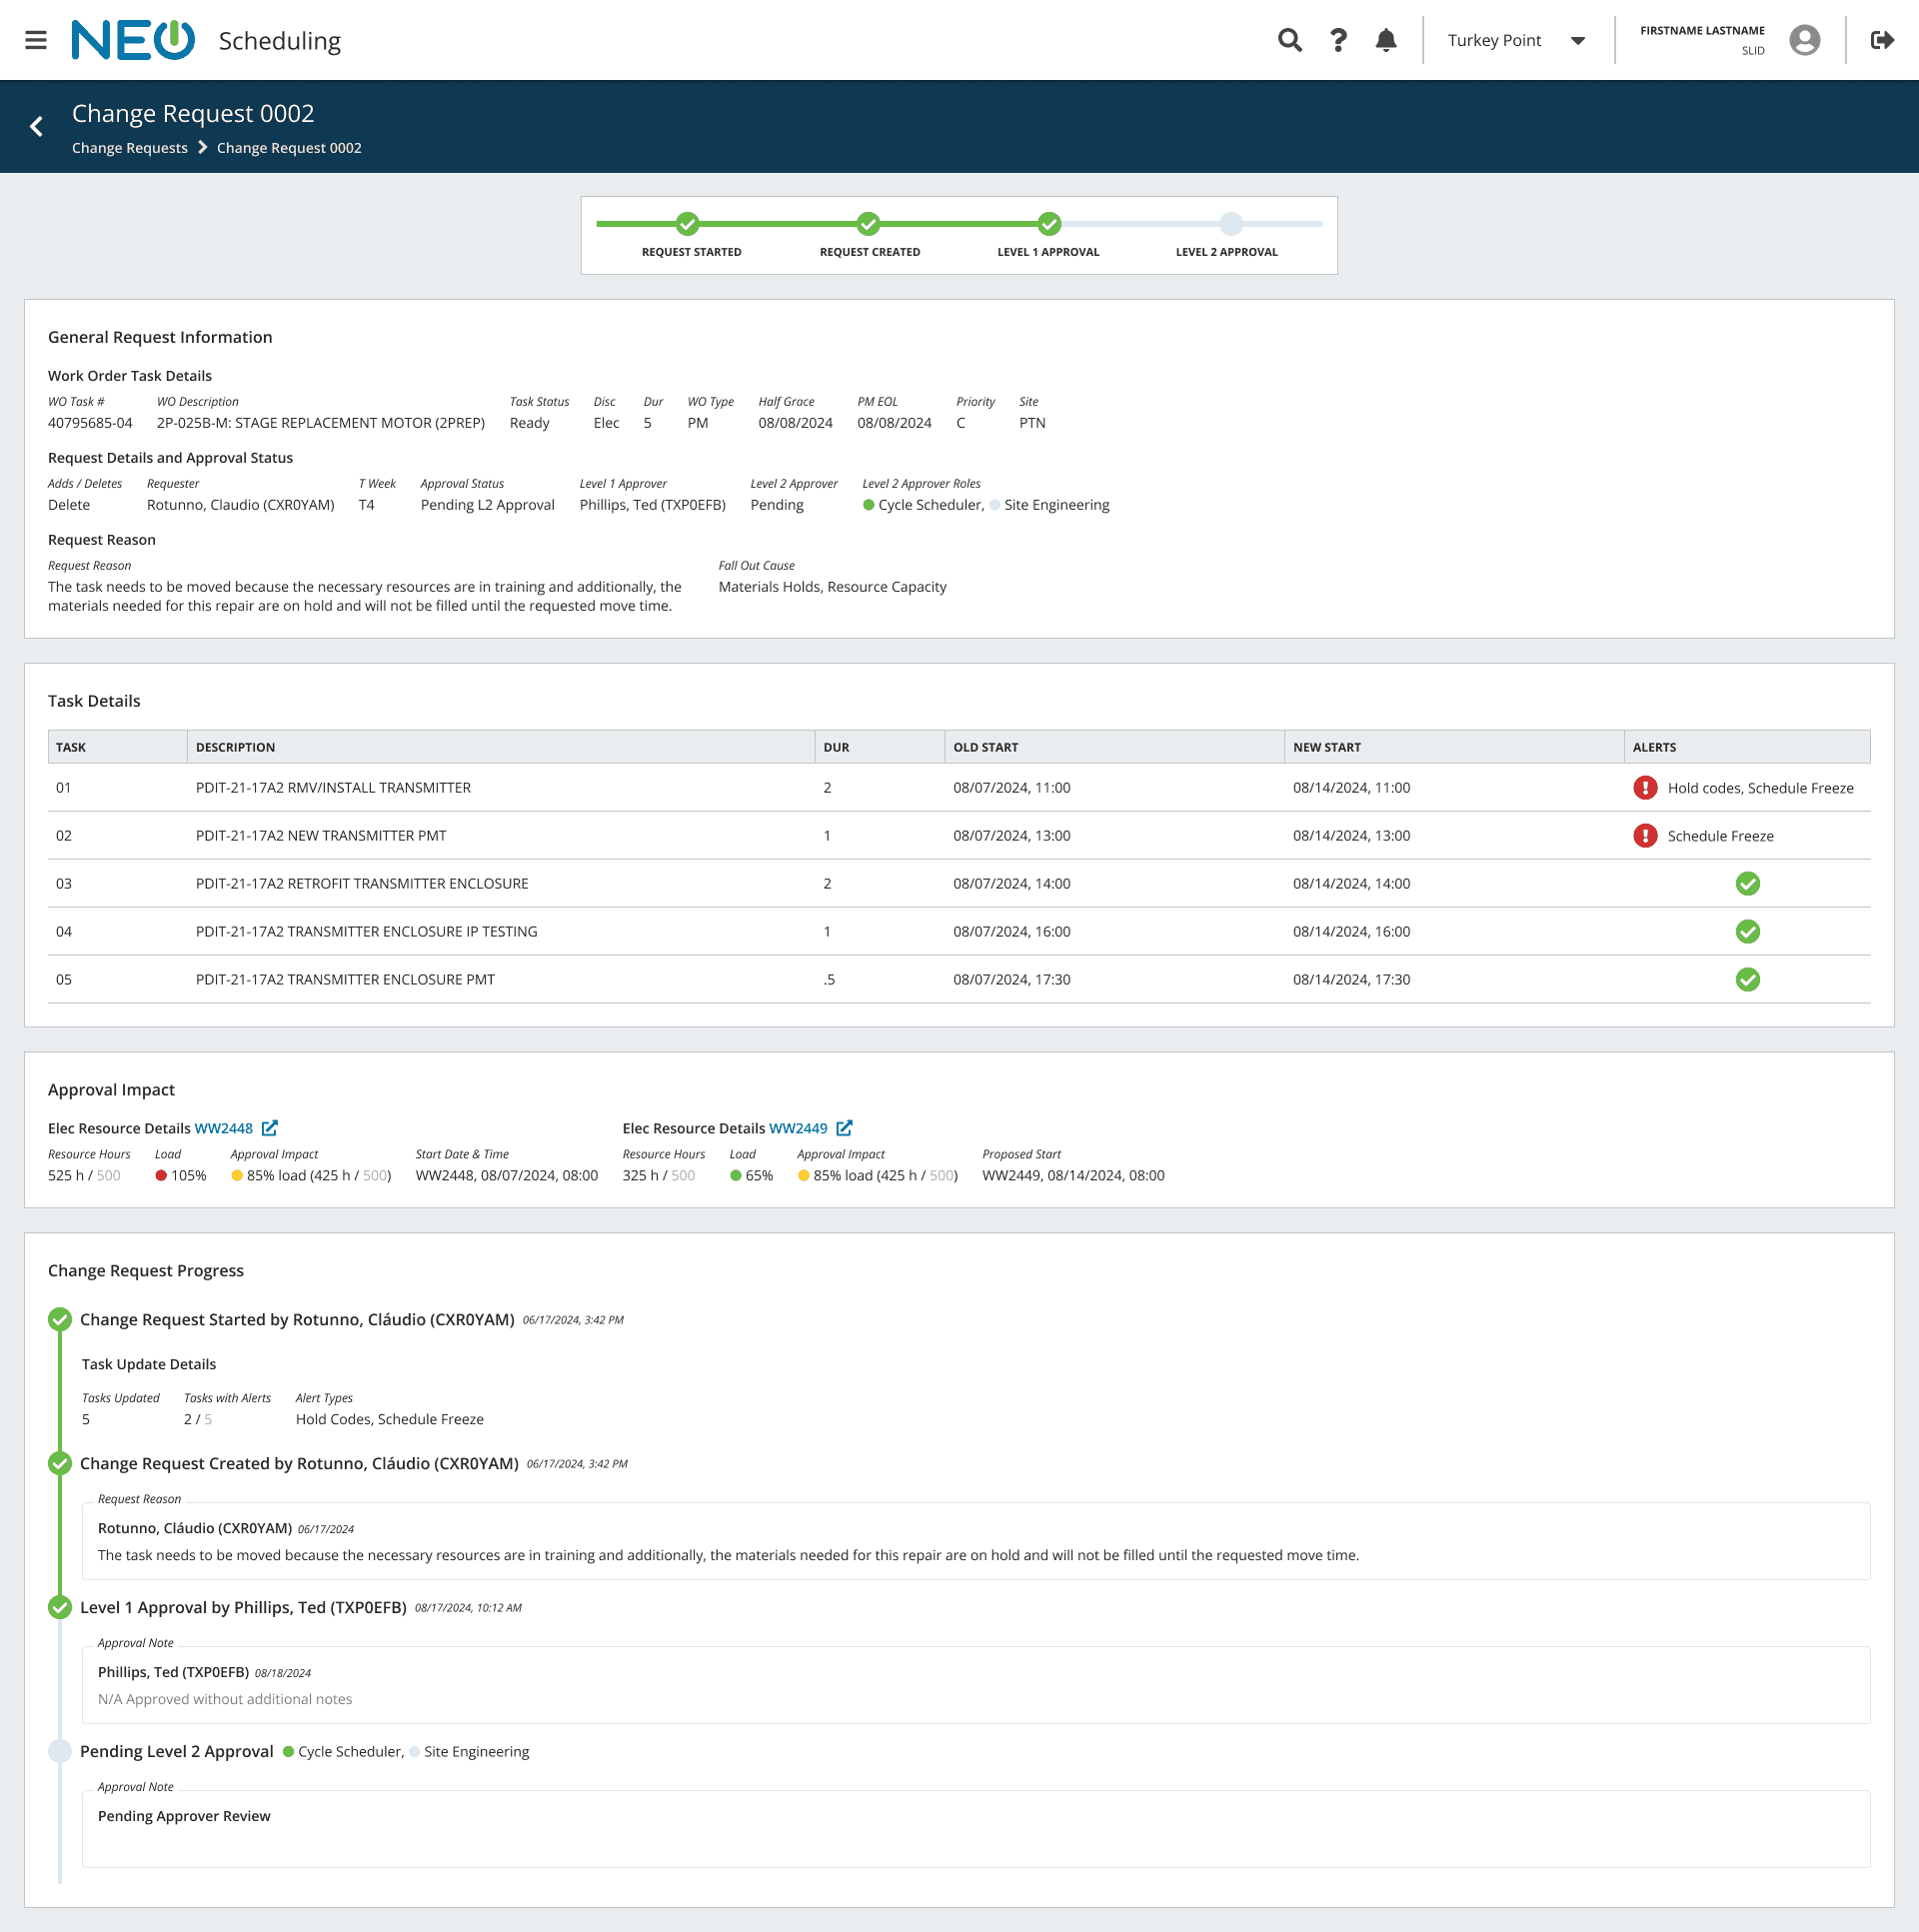
Task: Click the NEO Scheduling logo
Action: pos(133,40)
